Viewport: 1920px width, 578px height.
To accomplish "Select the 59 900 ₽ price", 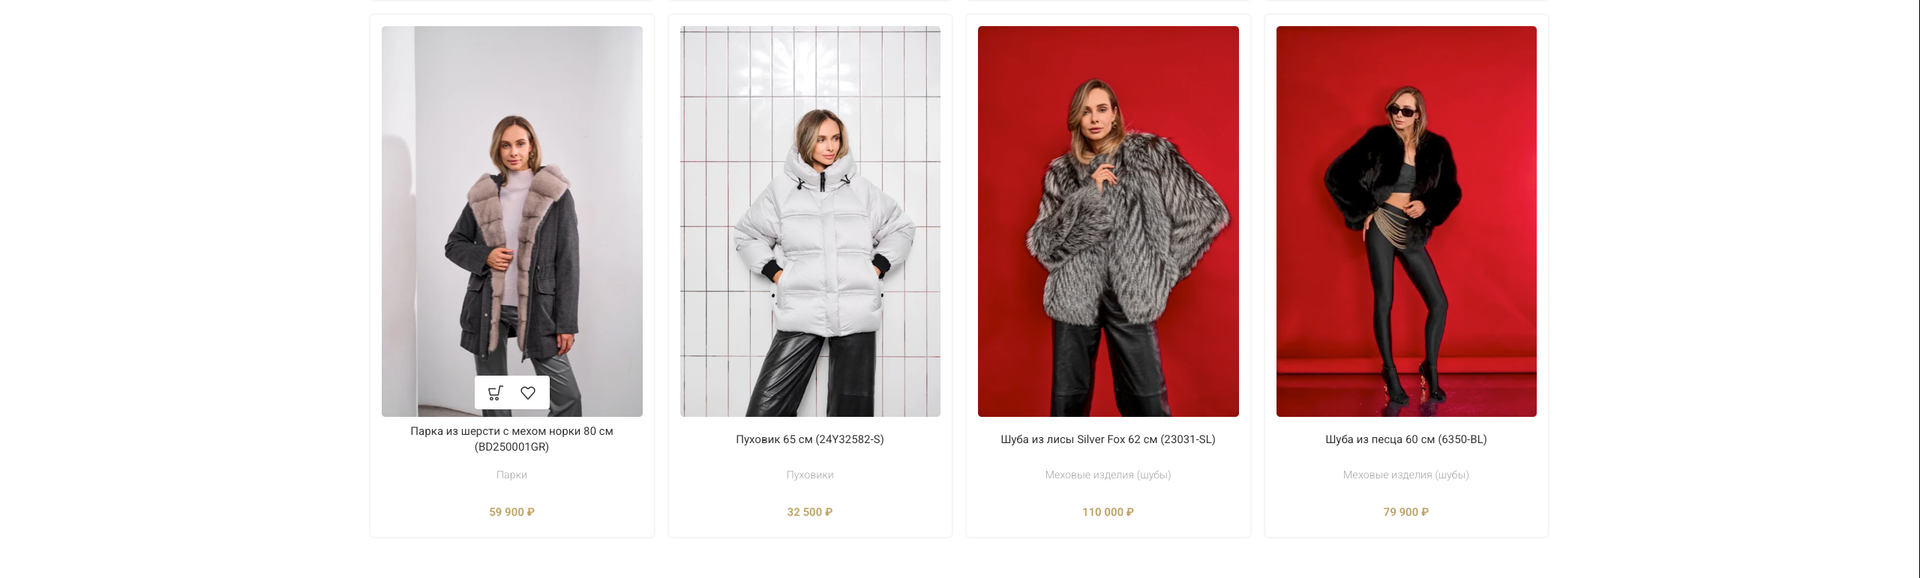I will (x=512, y=512).
